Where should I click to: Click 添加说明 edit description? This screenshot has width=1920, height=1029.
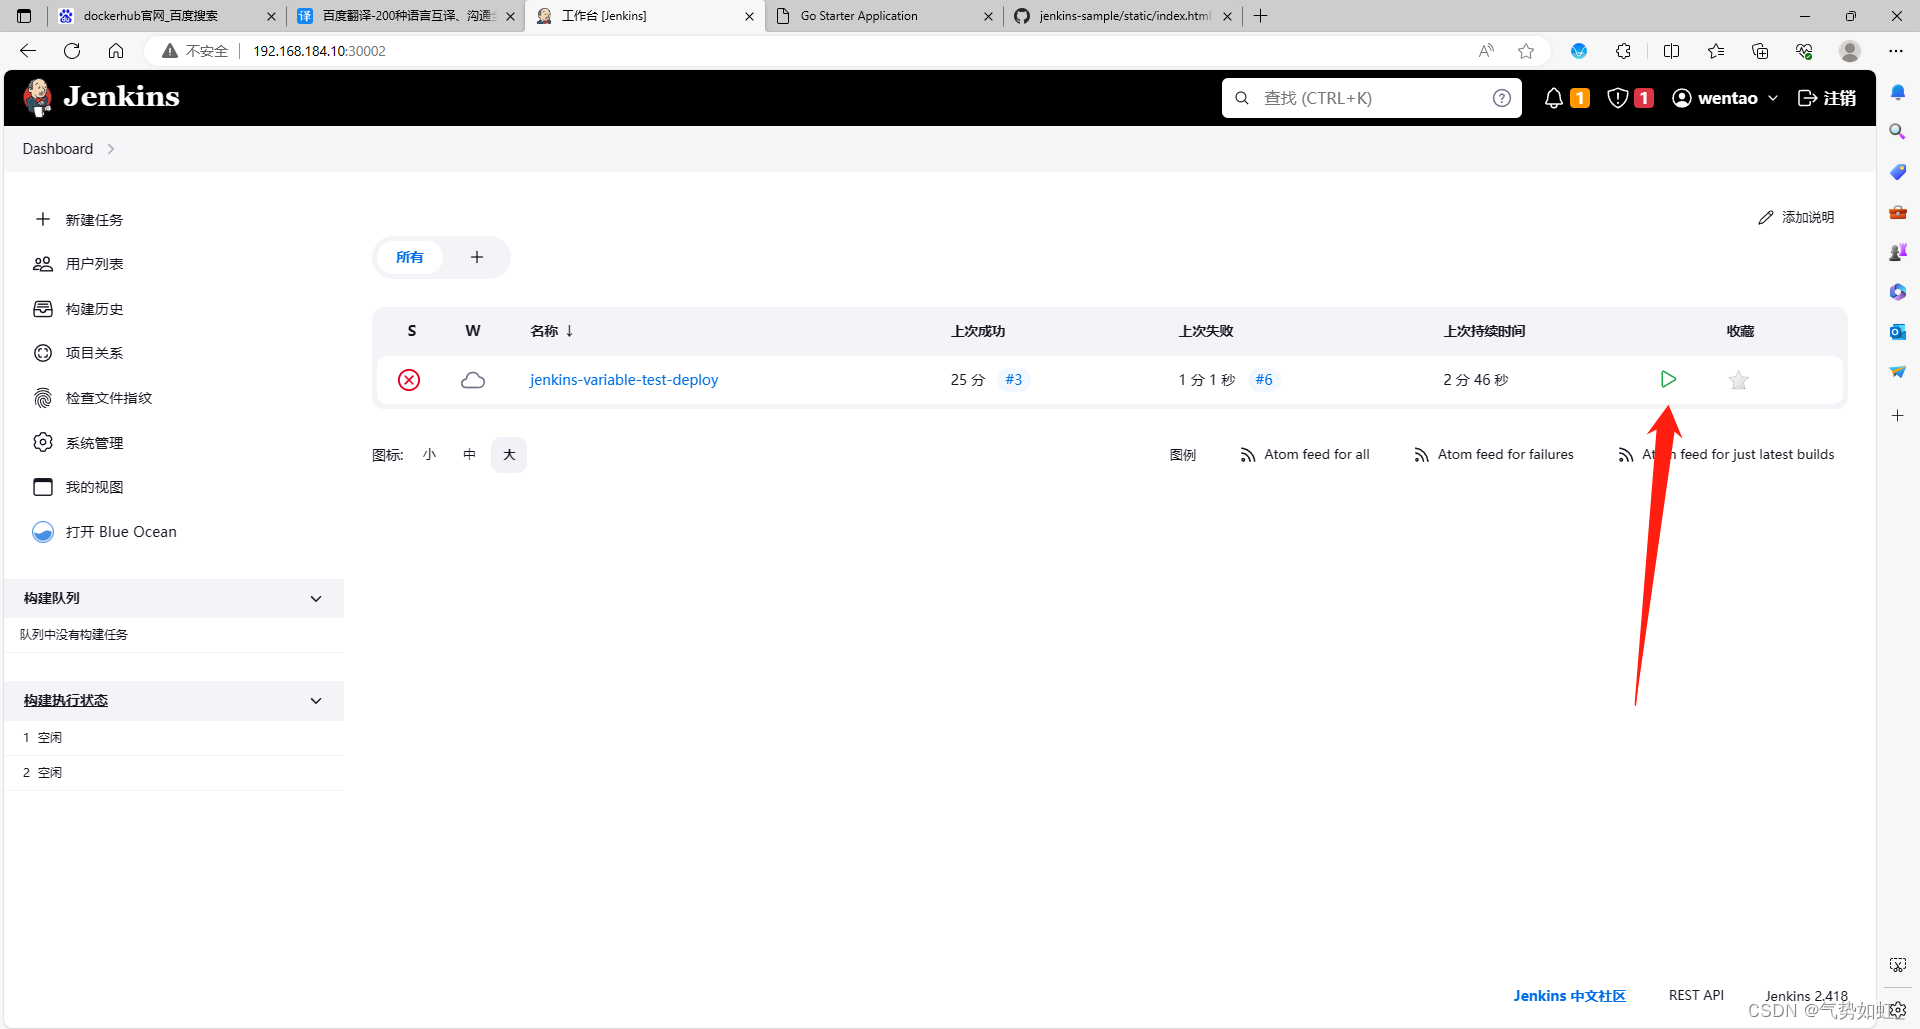(x=1797, y=217)
